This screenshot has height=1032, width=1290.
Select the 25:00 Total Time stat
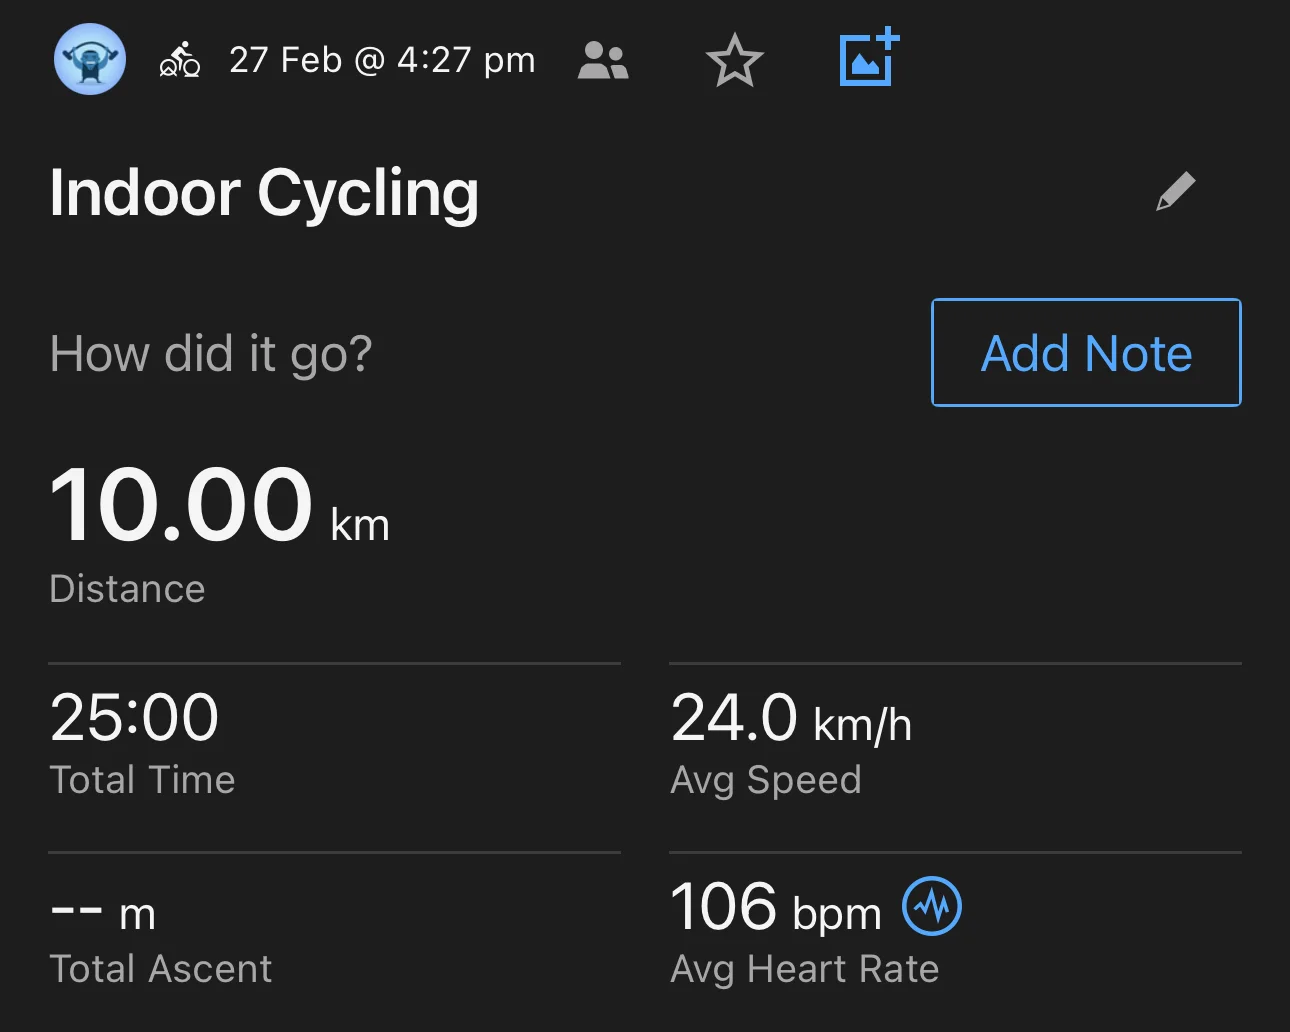point(134,718)
